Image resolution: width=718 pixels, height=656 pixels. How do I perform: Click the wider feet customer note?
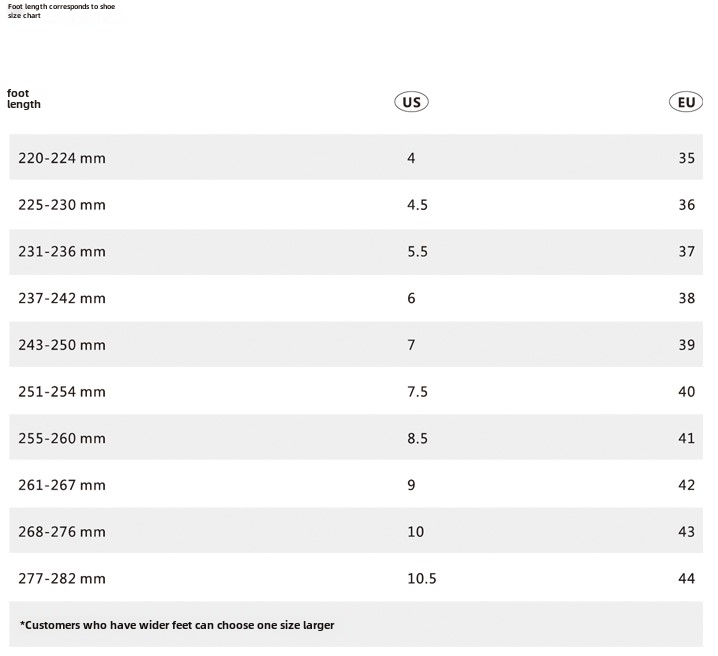point(177,625)
